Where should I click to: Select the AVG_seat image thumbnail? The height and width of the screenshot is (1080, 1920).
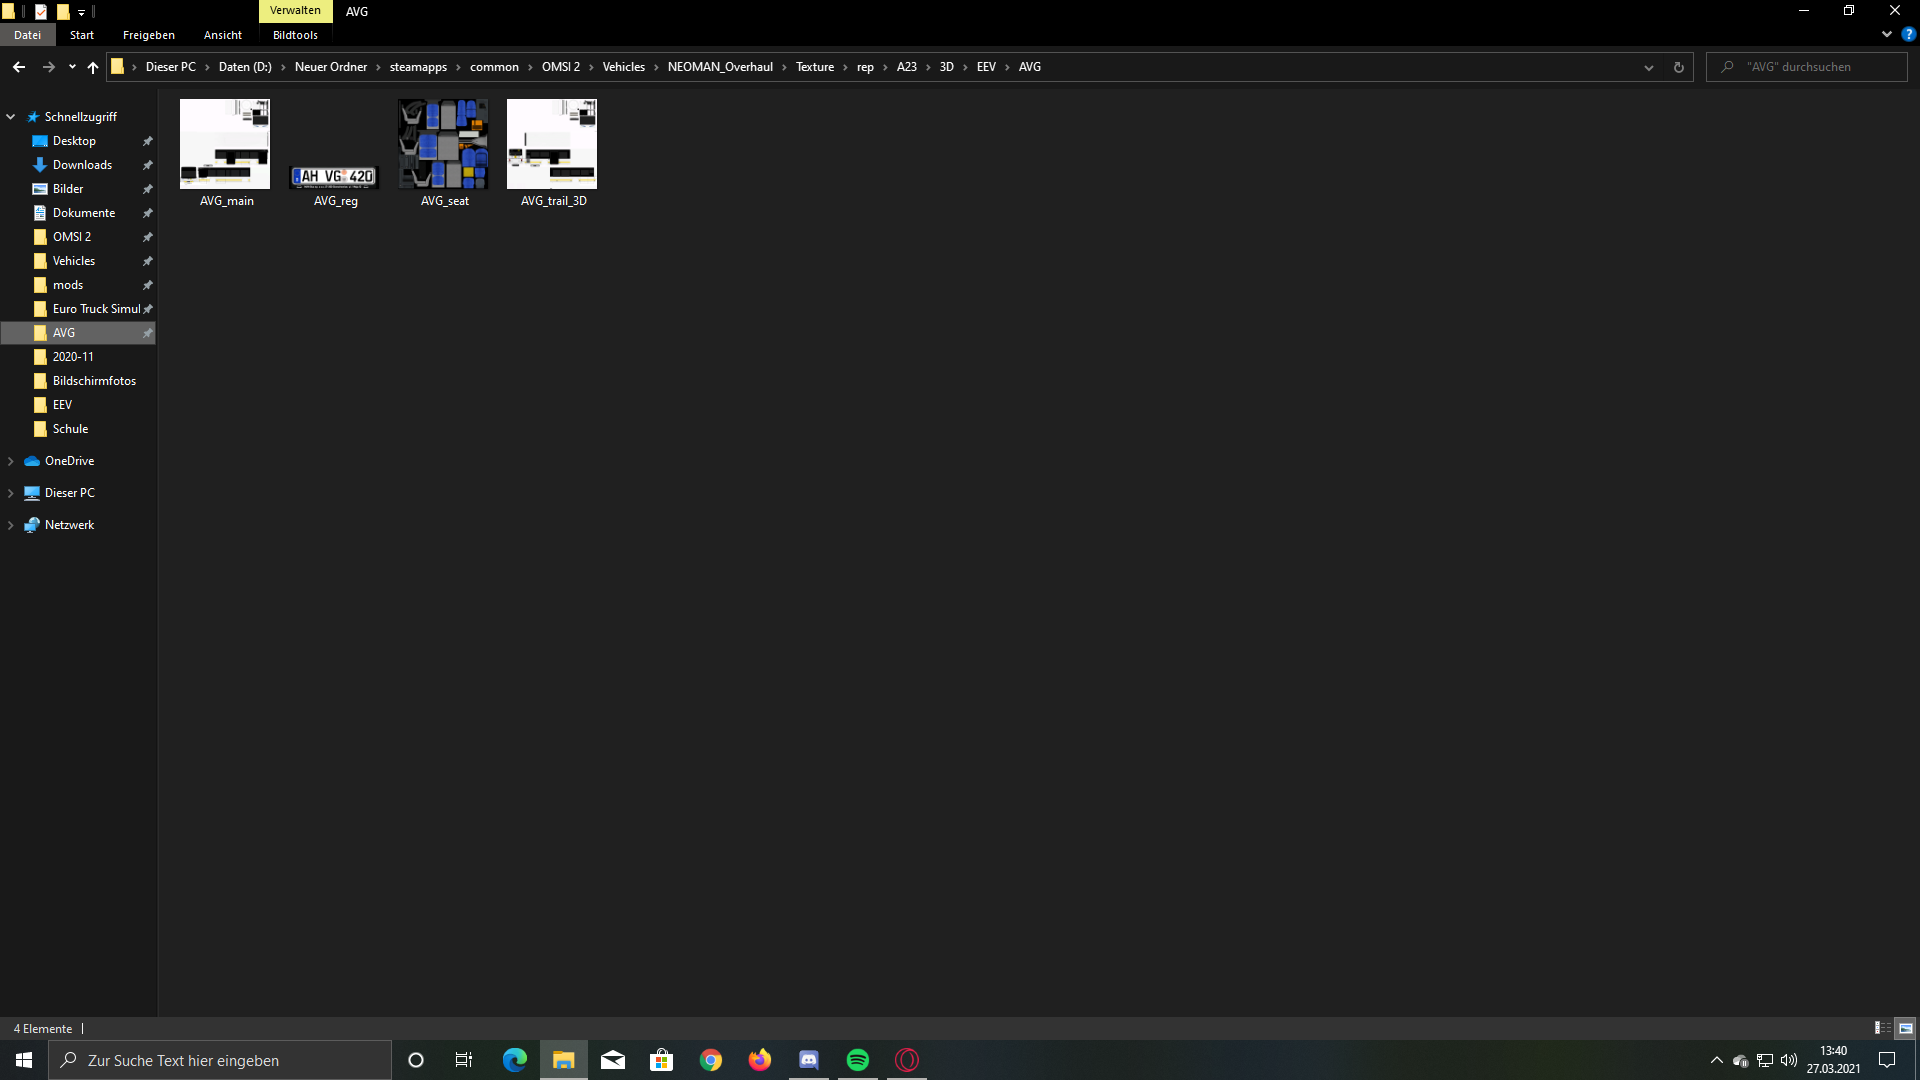click(443, 144)
